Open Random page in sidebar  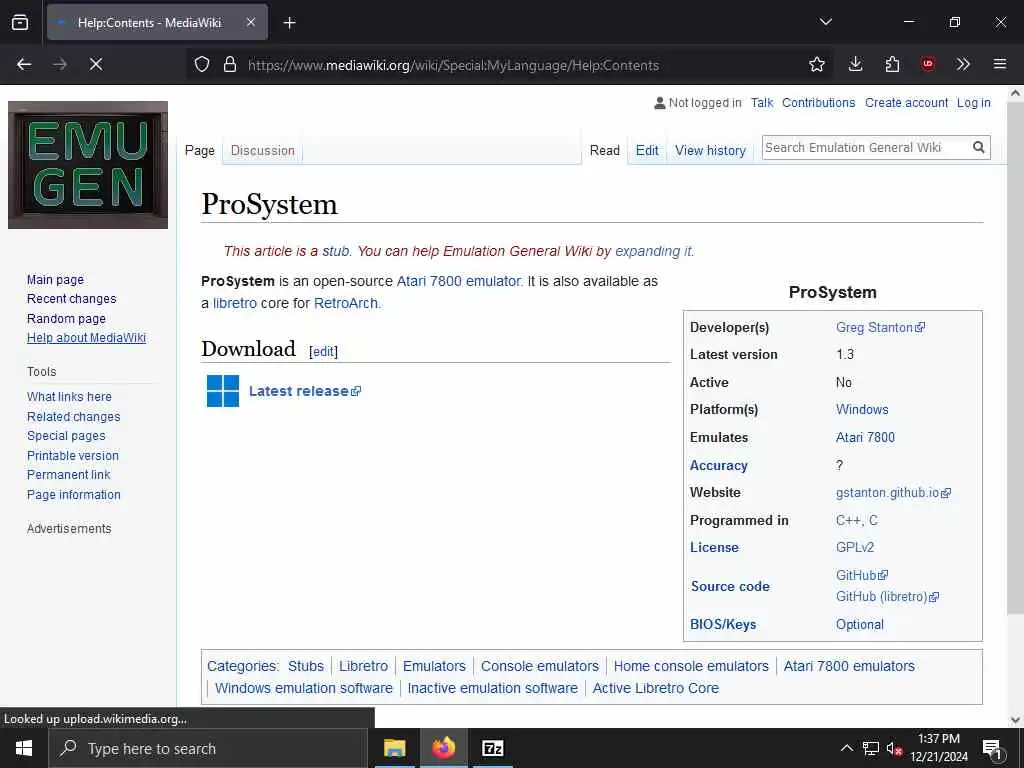(x=66, y=319)
